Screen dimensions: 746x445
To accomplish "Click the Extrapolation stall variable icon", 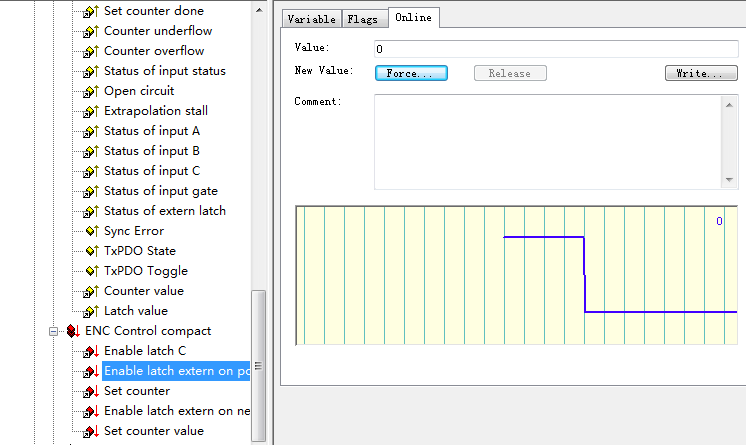I will pyautogui.click(x=91, y=111).
